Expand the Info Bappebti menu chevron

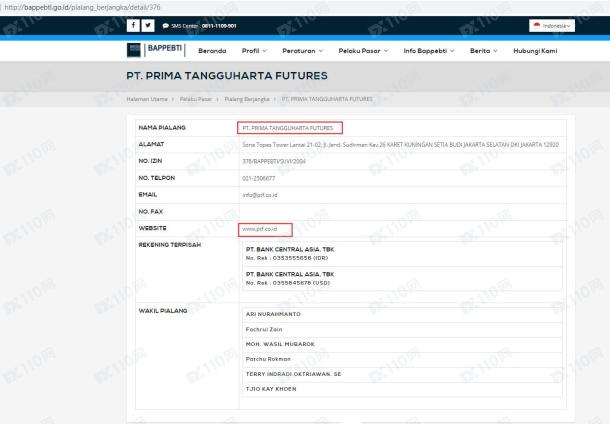pos(452,51)
